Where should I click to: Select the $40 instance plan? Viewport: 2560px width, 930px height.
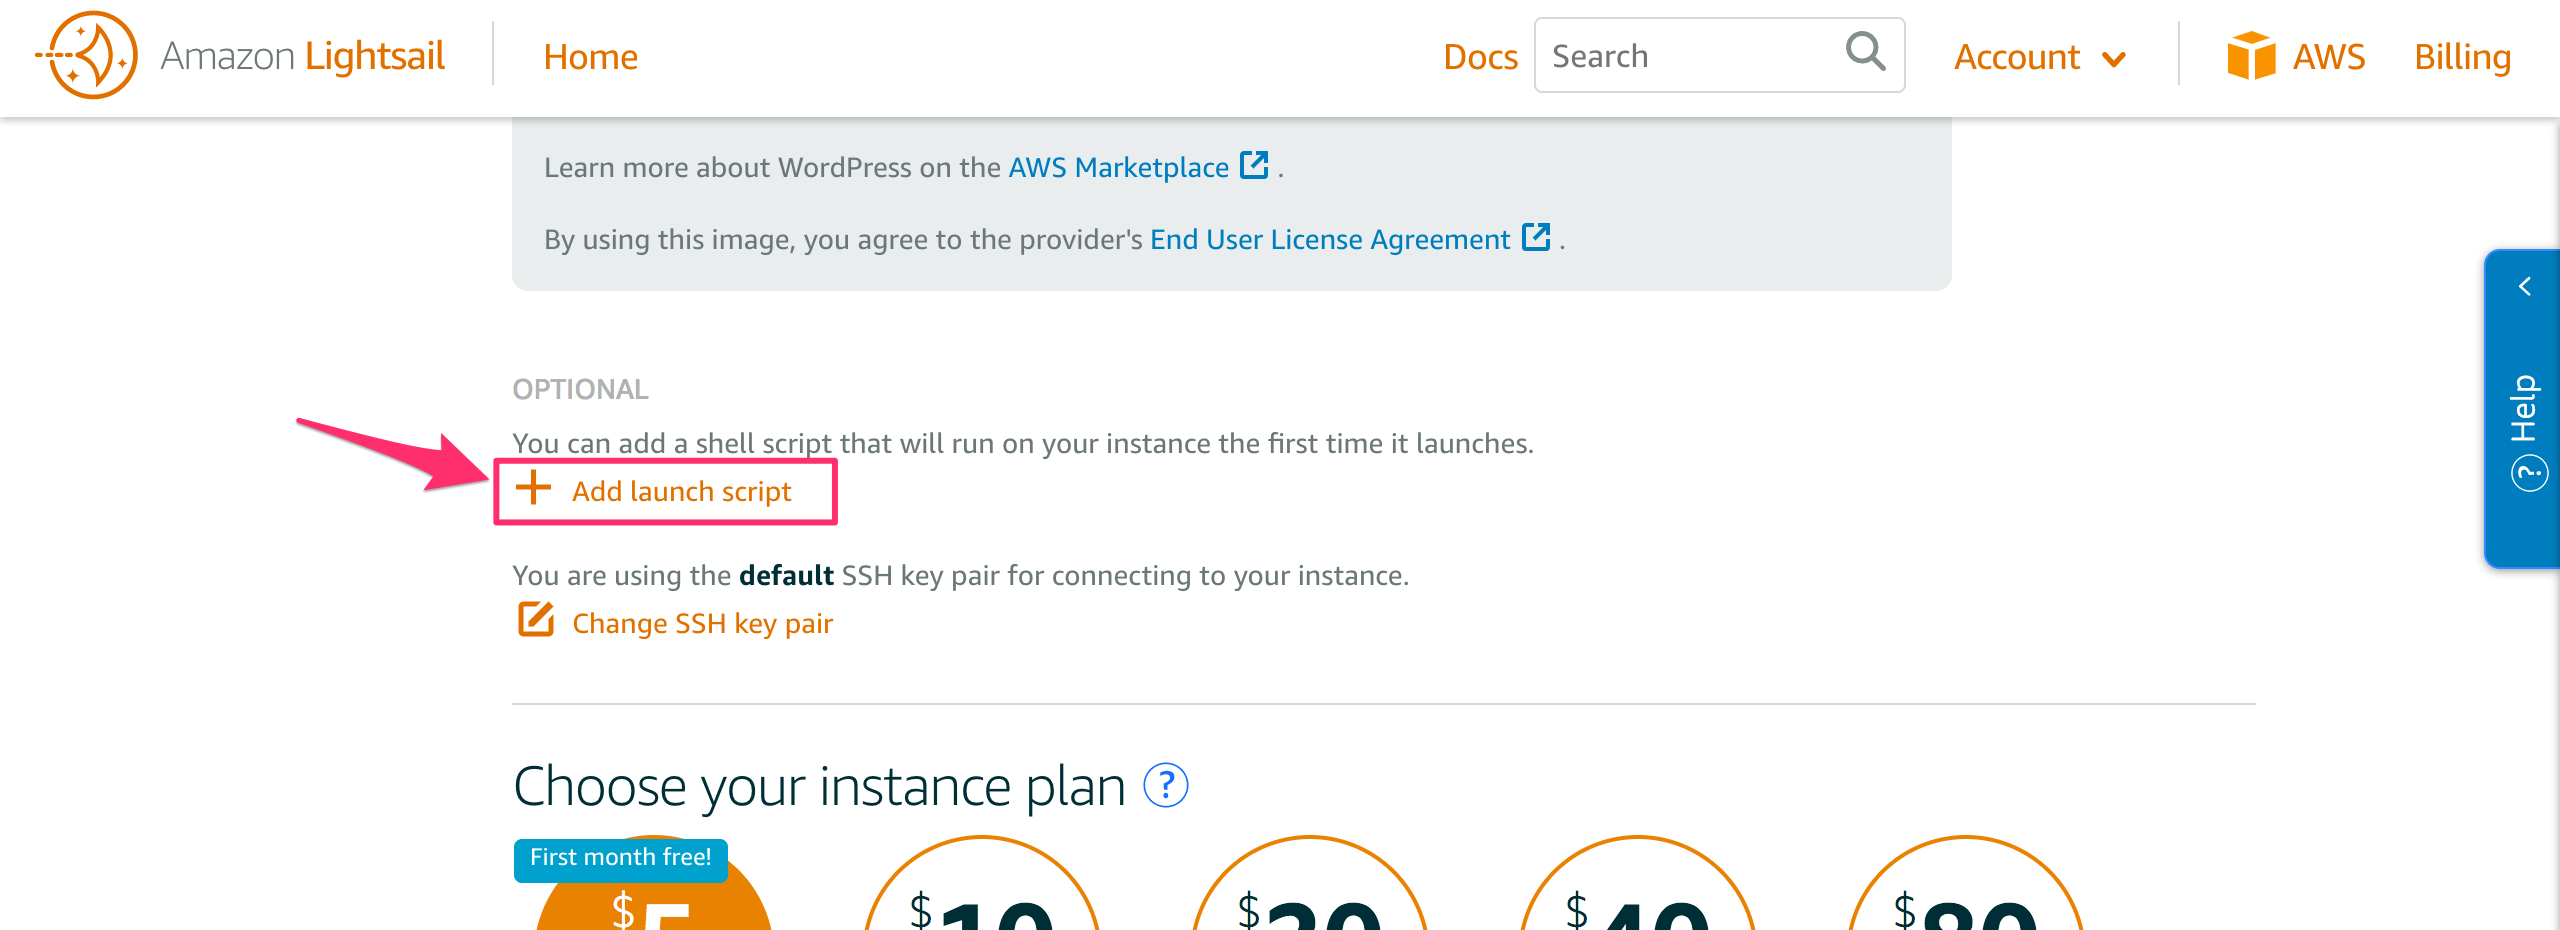1638,884
